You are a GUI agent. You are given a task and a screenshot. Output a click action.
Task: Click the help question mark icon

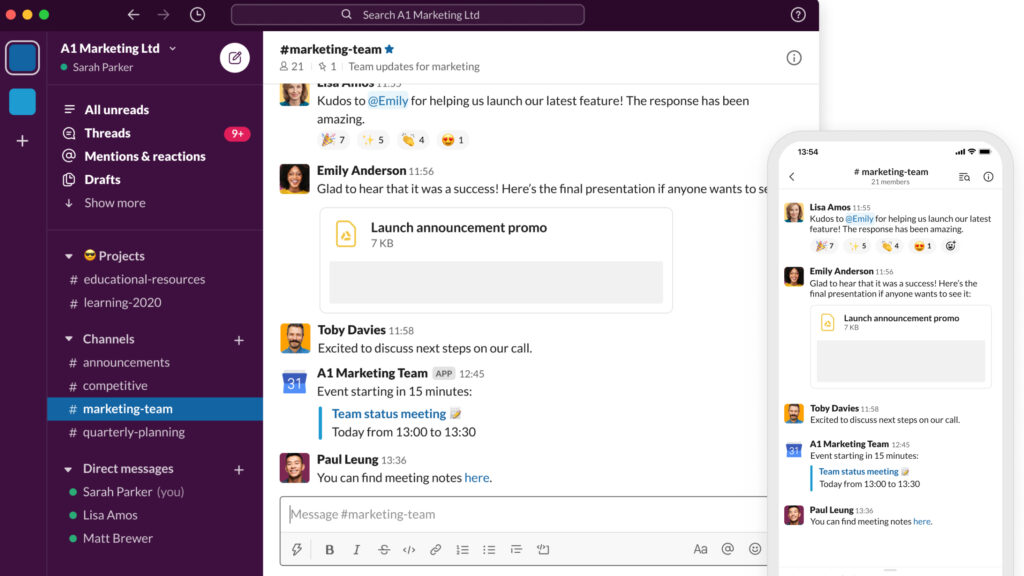pos(798,15)
